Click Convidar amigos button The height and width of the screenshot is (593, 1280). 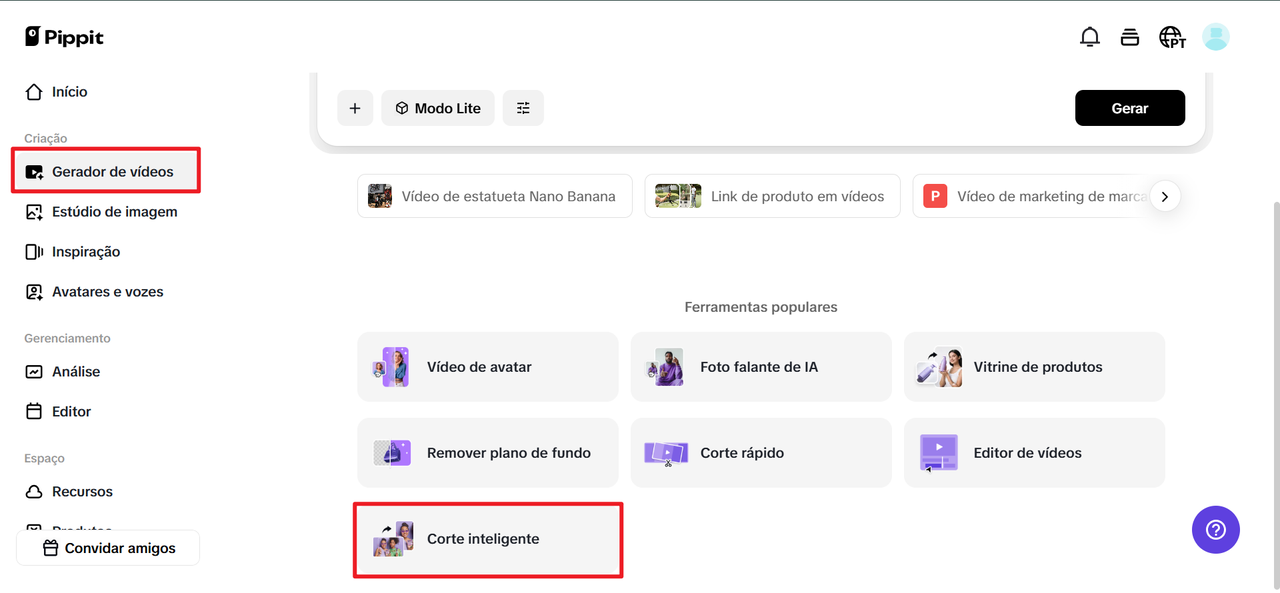pyautogui.click(x=108, y=548)
